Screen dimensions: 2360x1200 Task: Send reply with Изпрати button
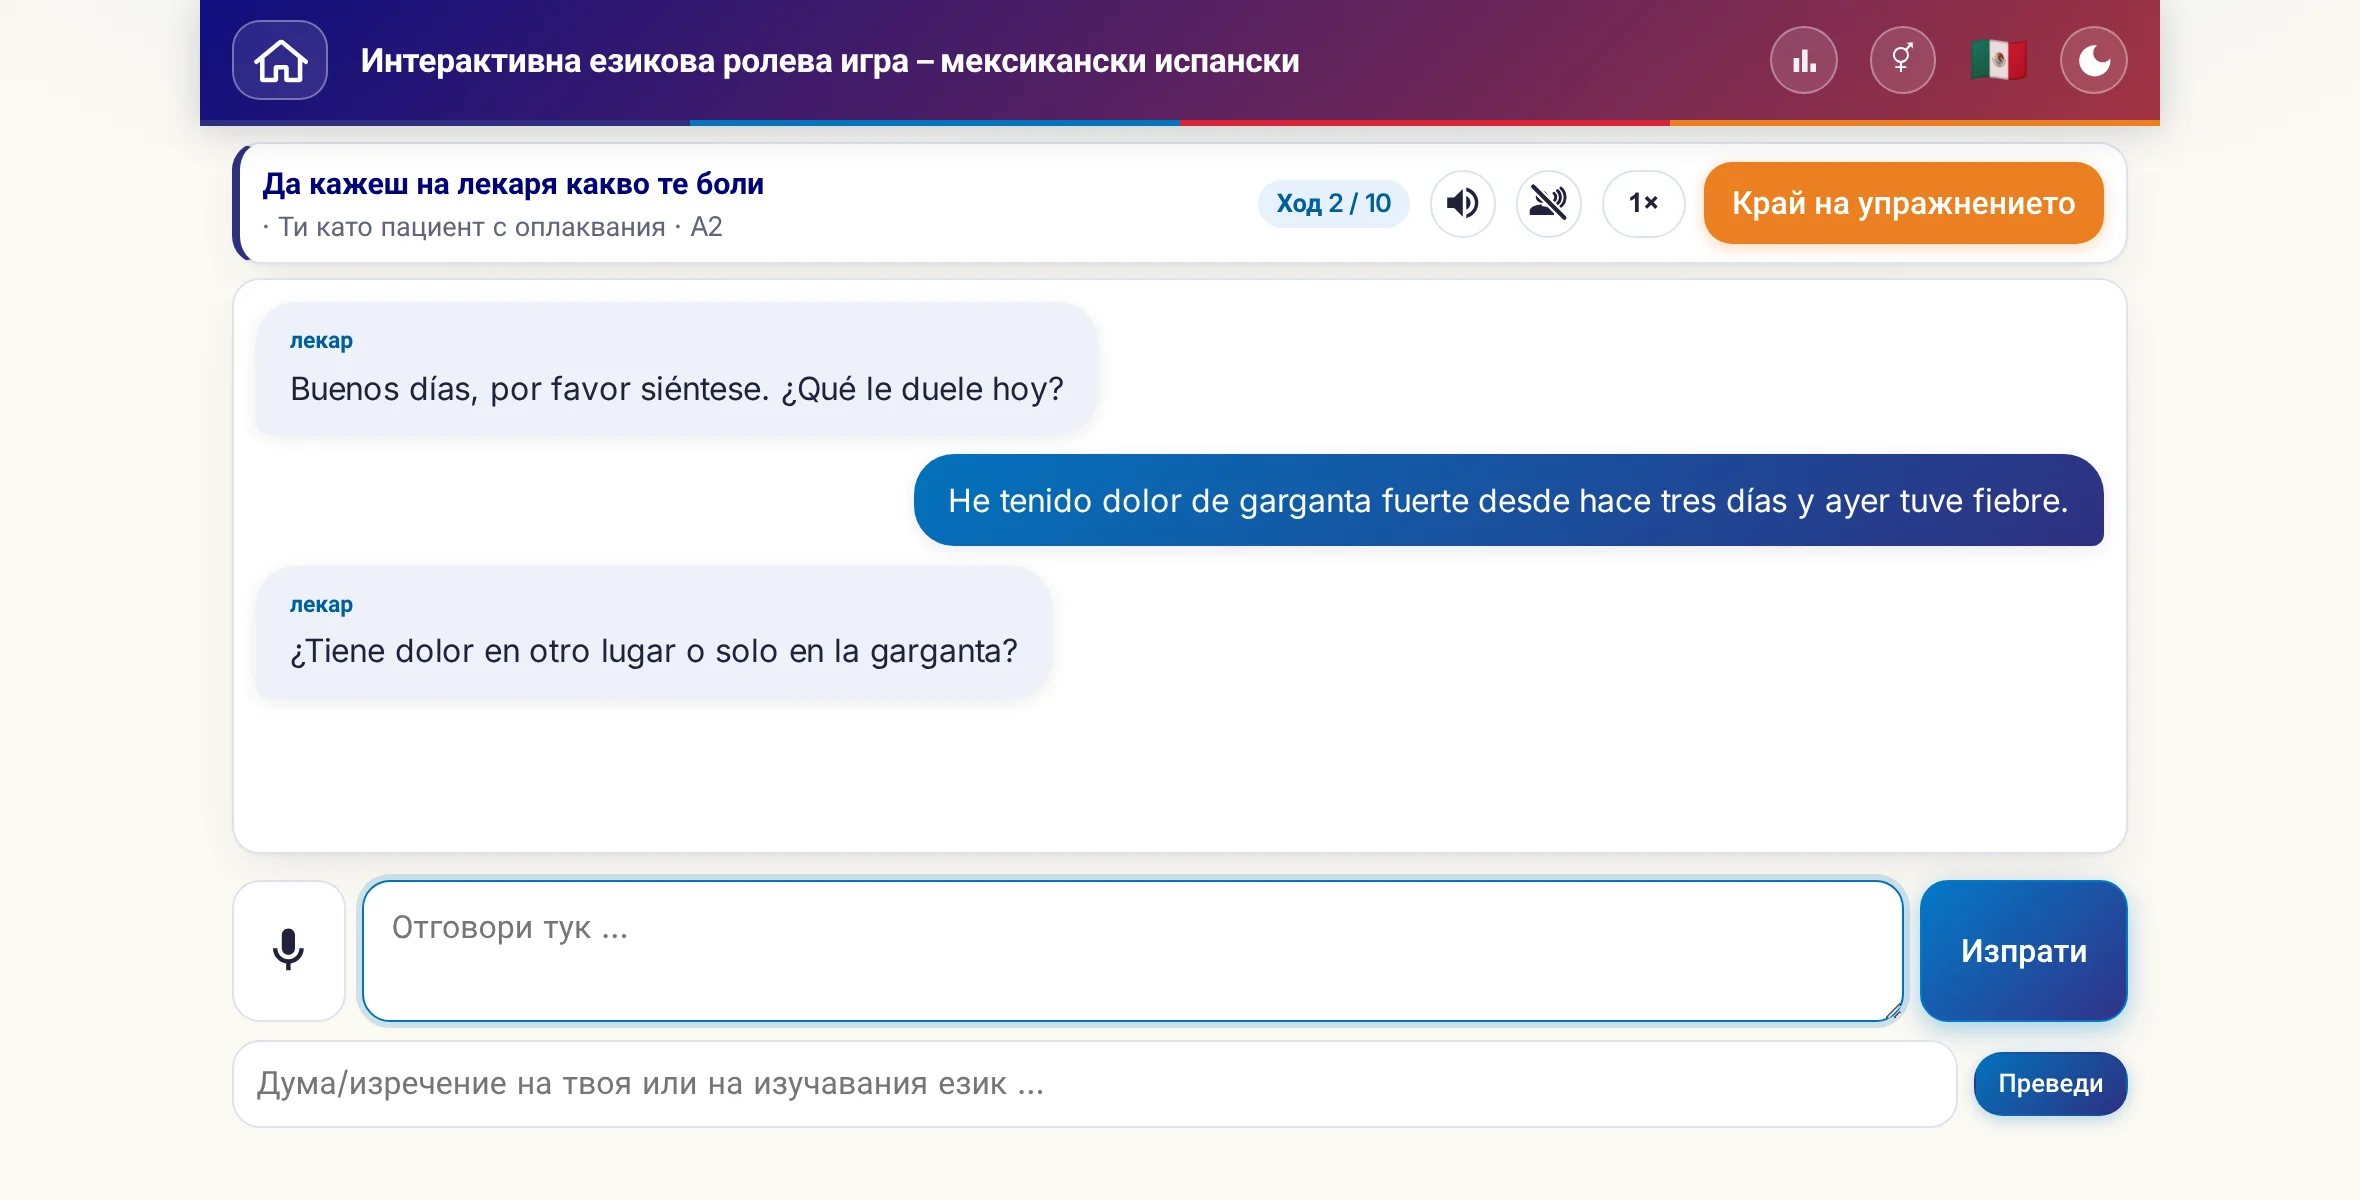(x=2023, y=950)
